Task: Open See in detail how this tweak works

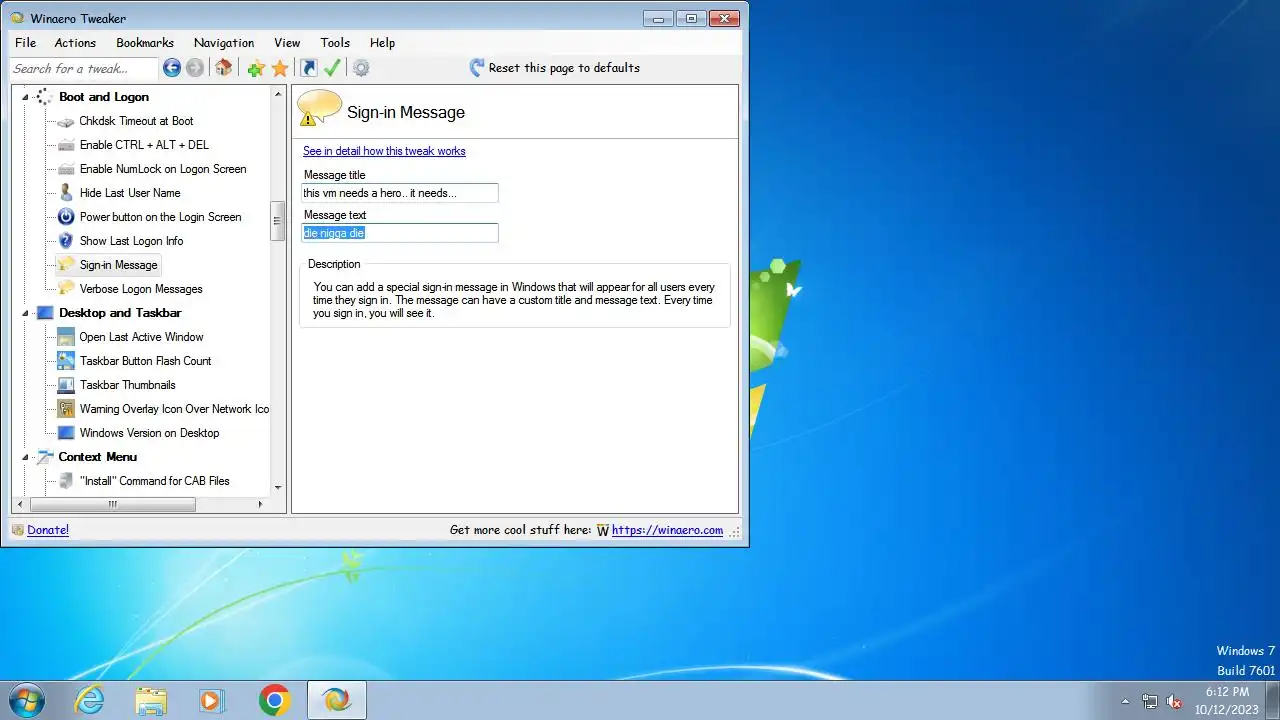Action: click(384, 151)
